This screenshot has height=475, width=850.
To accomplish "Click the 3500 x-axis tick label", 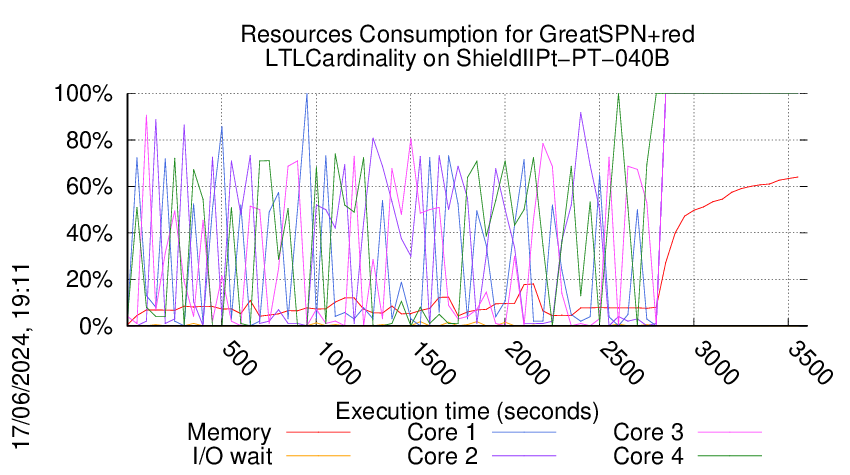I will coord(810,363).
